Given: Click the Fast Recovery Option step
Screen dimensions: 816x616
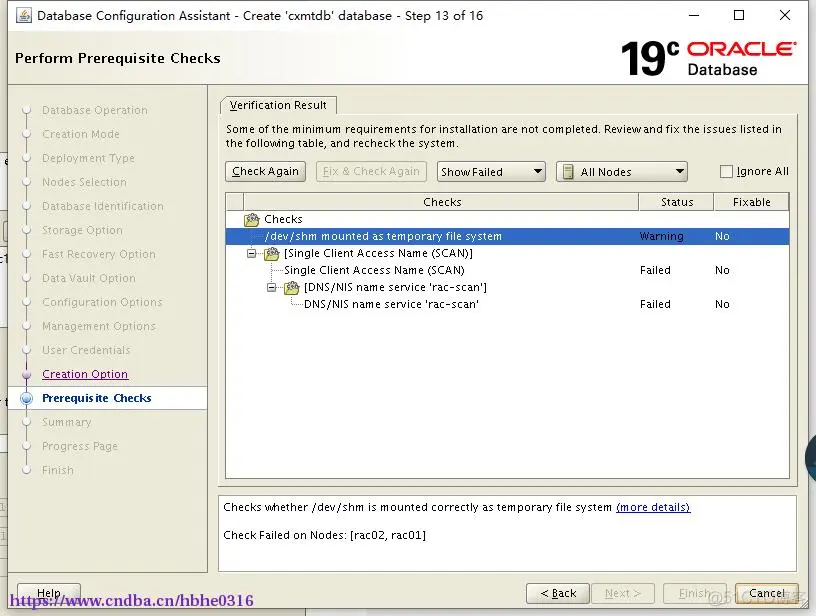Looking at the screenshot, I should [99, 254].
